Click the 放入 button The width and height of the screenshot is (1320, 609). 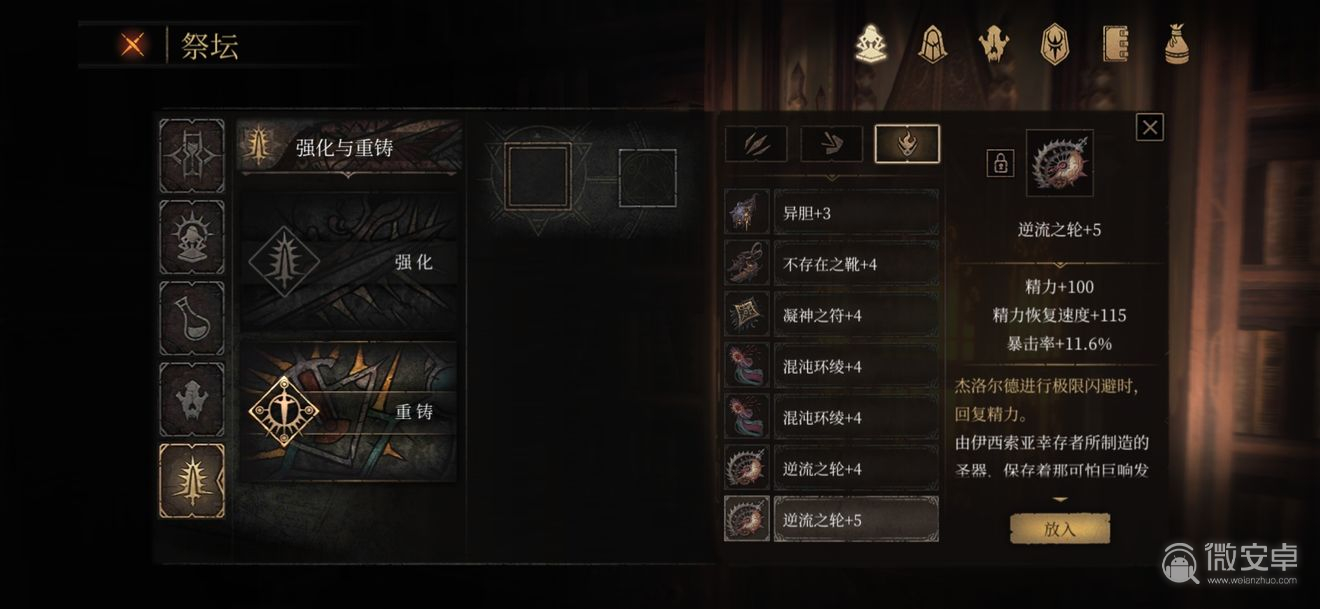click(1060, 529)
